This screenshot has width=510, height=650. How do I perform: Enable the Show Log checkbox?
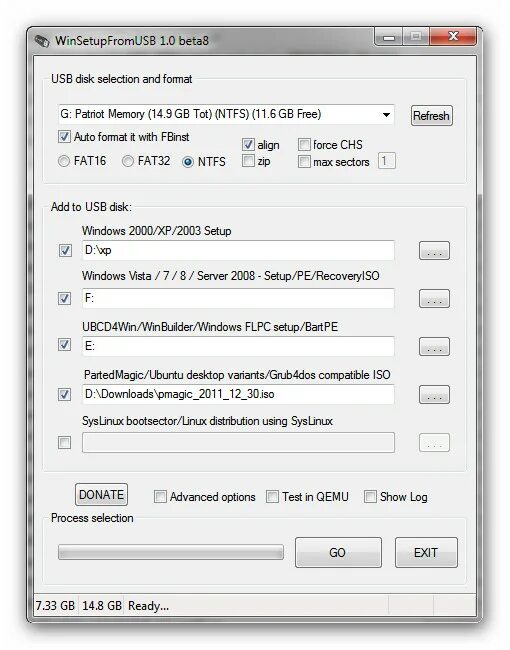point(370,496)
